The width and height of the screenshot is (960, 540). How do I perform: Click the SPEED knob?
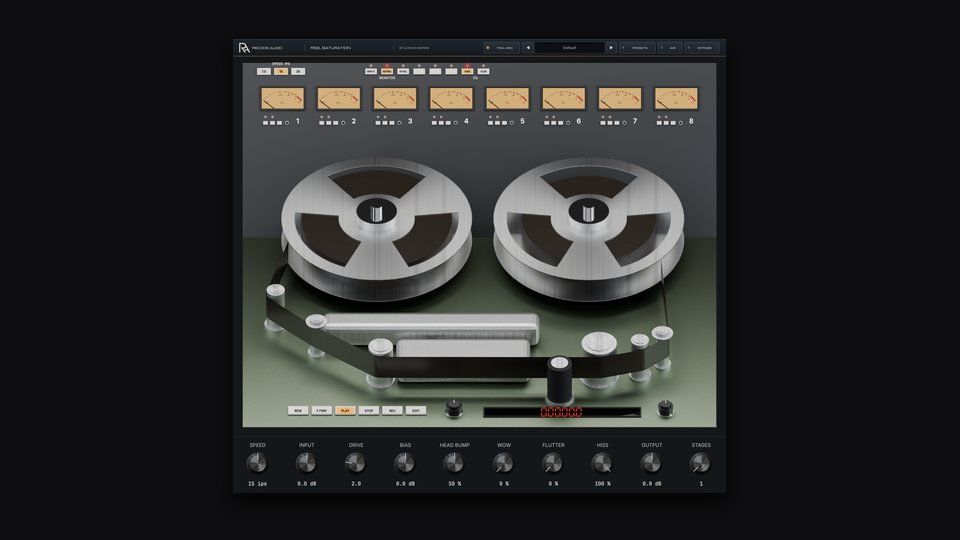tap(257, 463)
